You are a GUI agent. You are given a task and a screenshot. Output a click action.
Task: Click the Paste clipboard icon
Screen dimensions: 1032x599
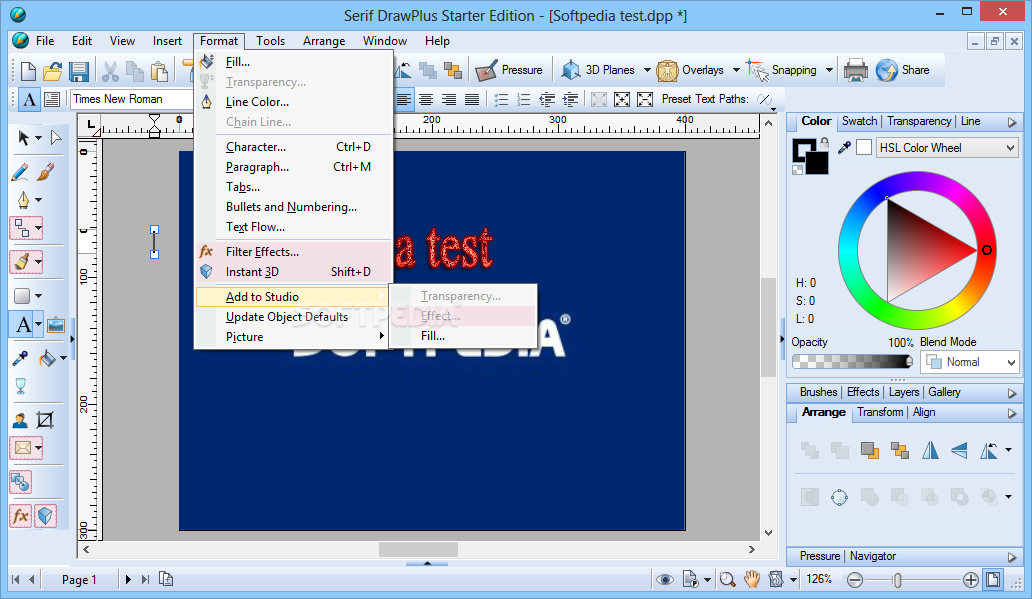[159, 70]
